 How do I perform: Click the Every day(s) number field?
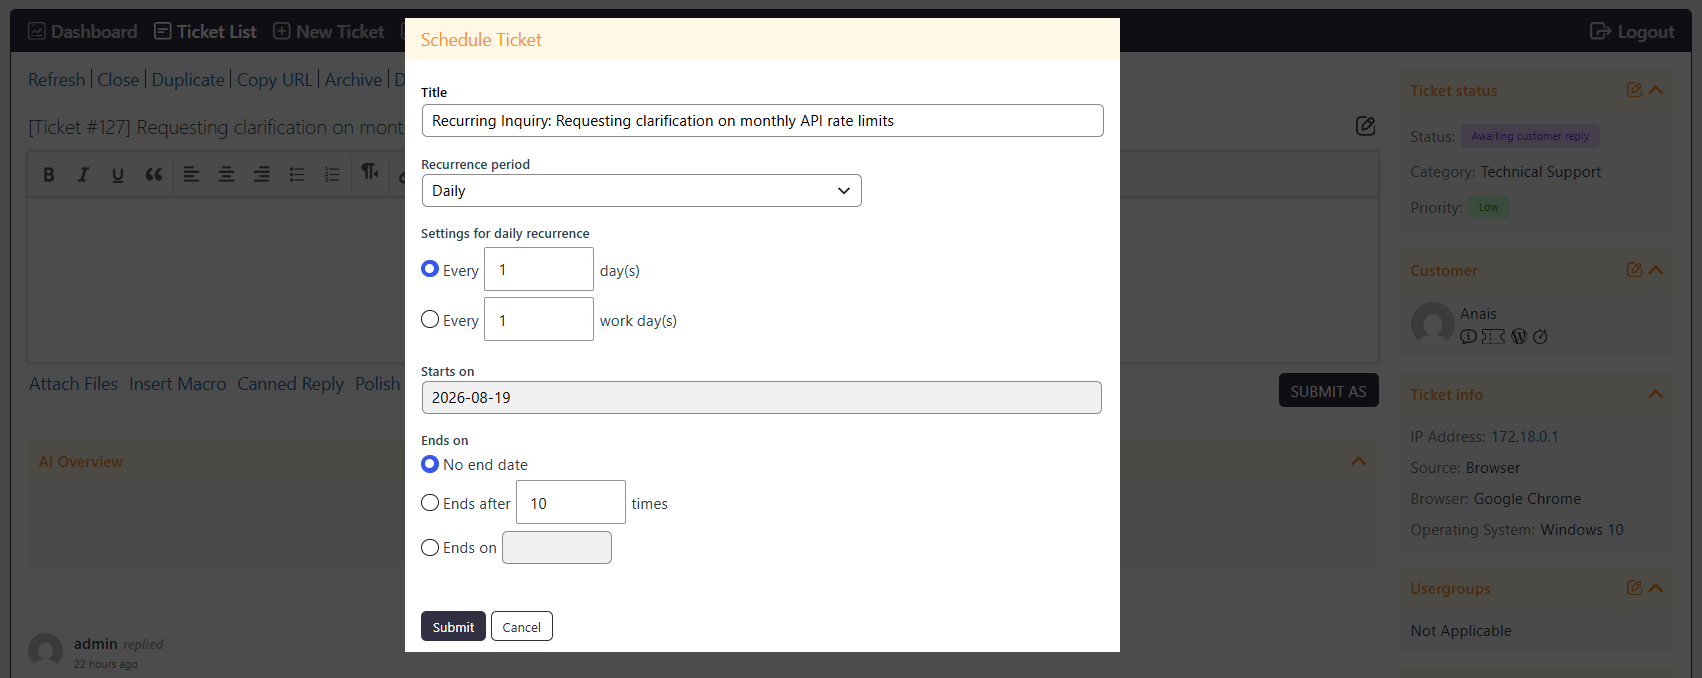pos(539,269)
